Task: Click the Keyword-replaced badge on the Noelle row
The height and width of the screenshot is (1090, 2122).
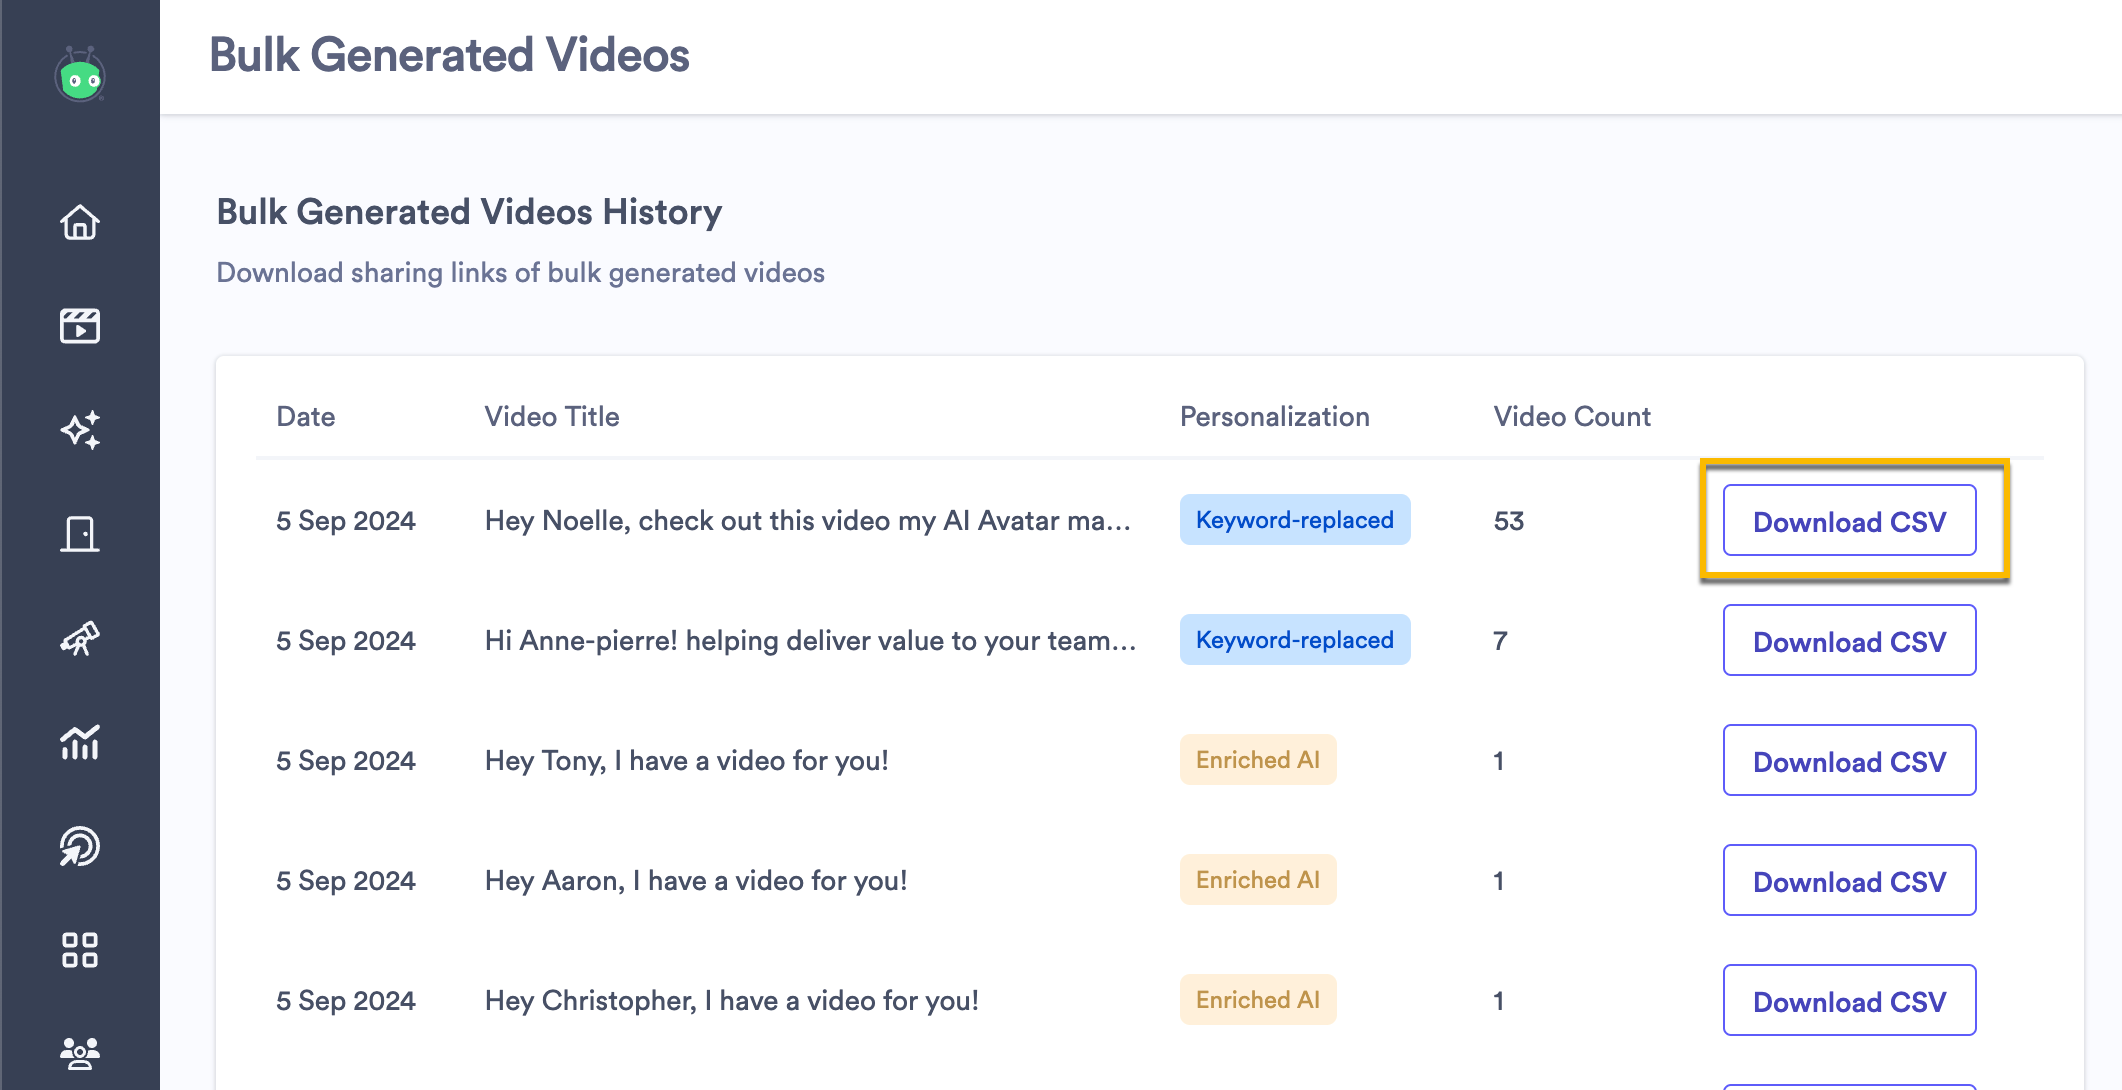Action: (1294, 520)
